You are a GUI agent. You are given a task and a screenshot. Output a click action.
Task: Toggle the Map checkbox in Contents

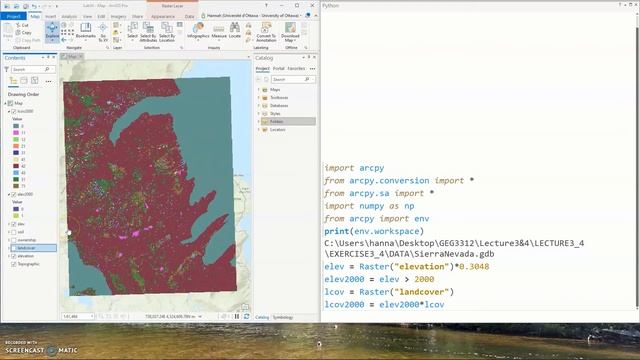coord(11,103)
